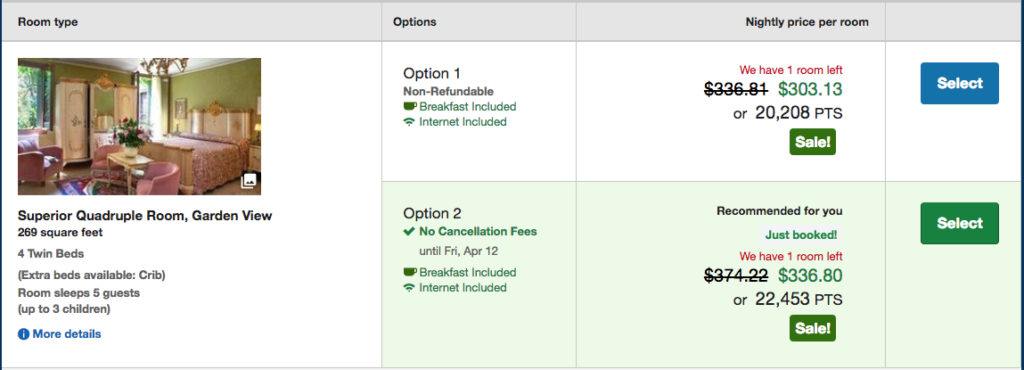
Task: Click the $336.80 discounted price
Action: pos(810,275)
